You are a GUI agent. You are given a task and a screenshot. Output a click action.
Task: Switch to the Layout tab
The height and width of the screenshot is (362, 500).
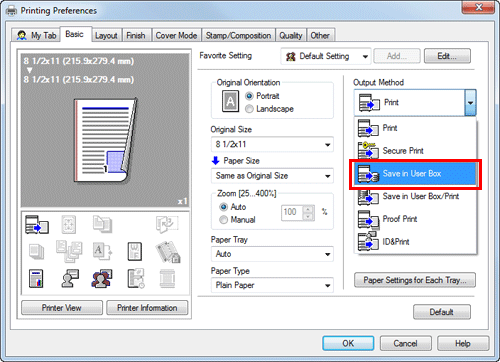pyautogui.click(x=106, y=35)
